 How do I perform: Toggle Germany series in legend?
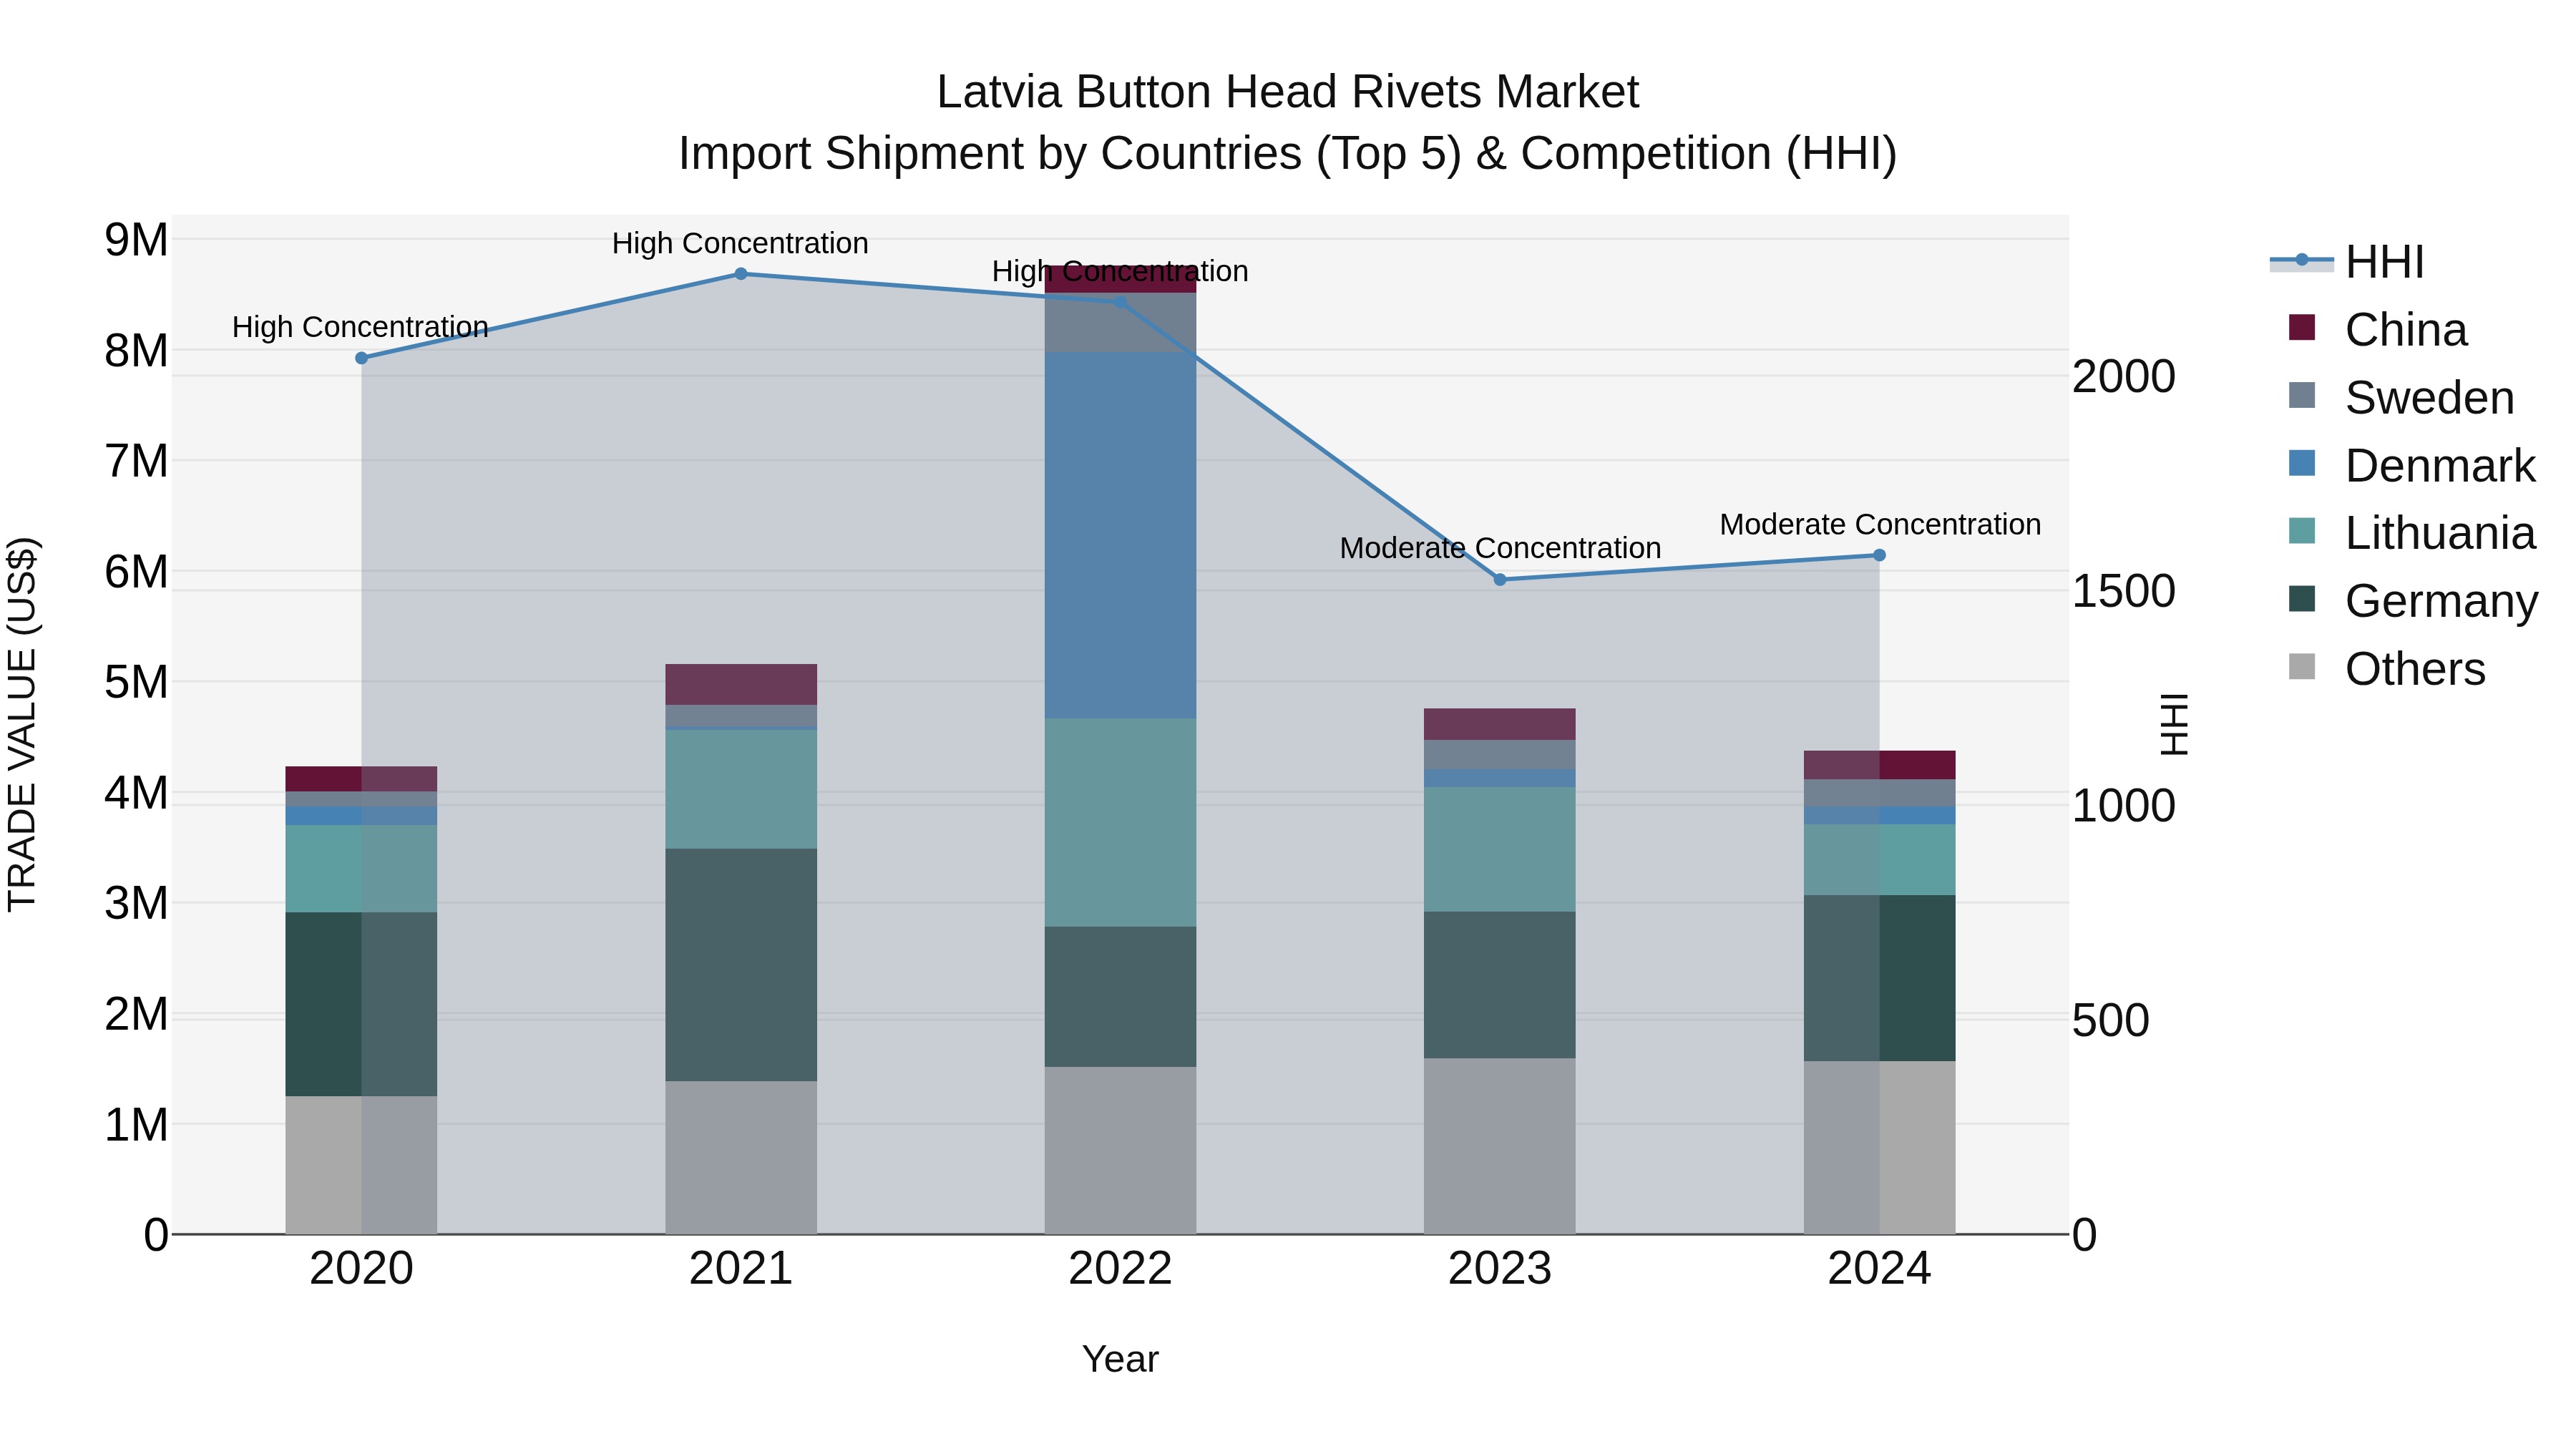click(2413, 601)
